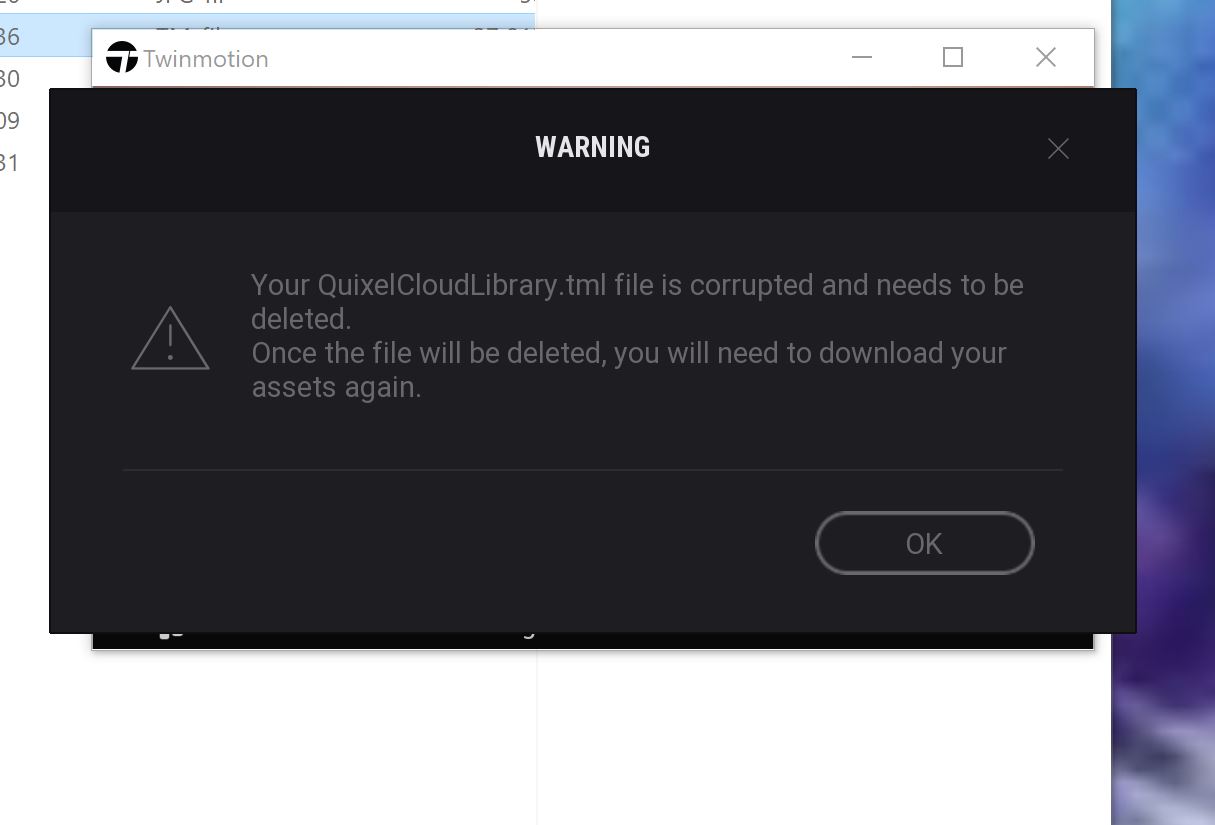This screenshot has width=1215, height=825.
Task: Click the Twinmotion title bar text
Action: 206,59
